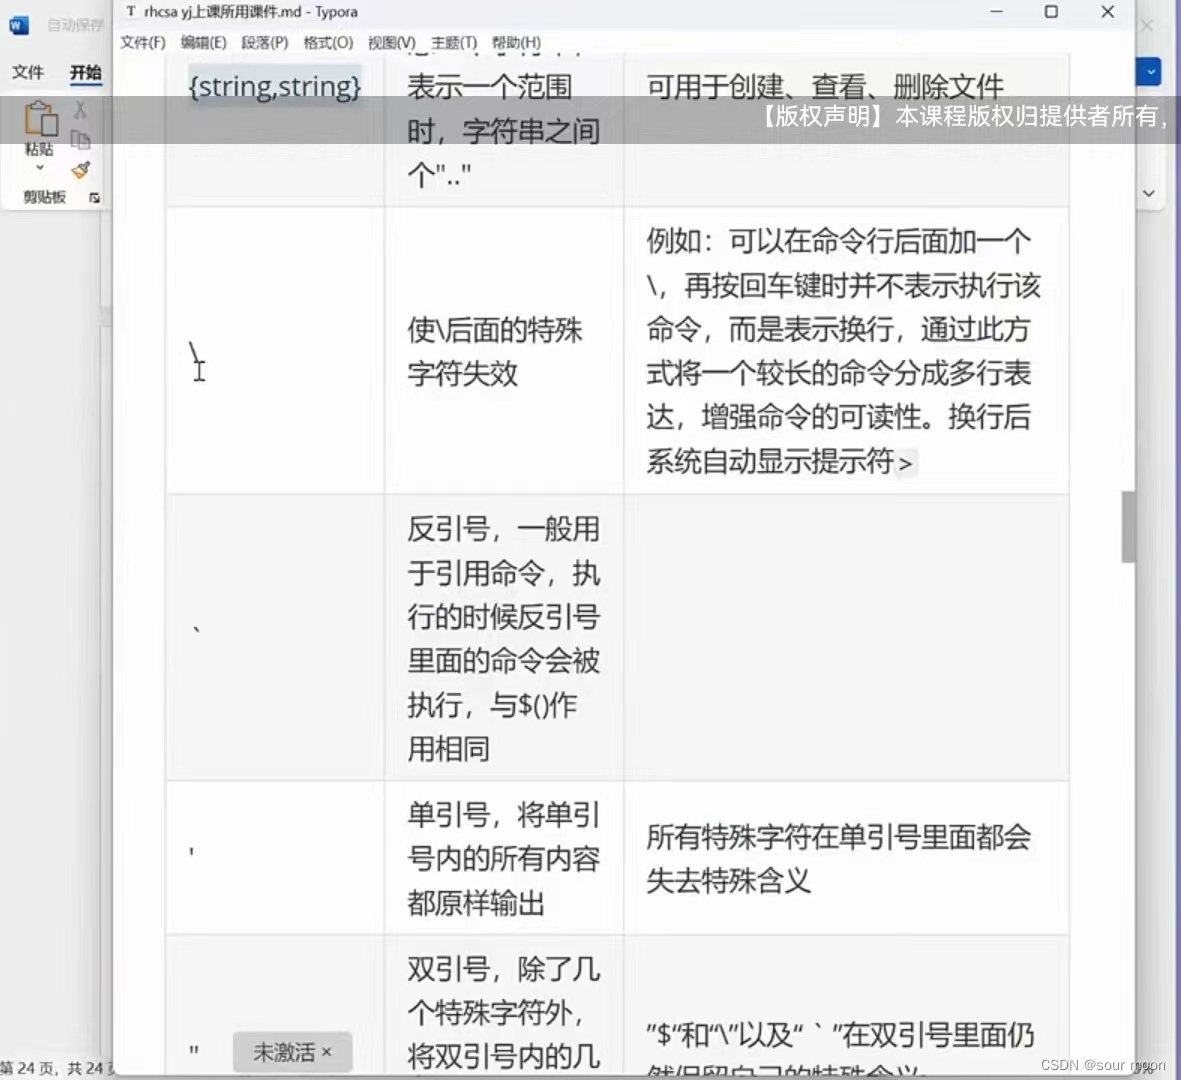
Task: Click the 未激活 badge in Typora
Action: (x=292, y=1052)
